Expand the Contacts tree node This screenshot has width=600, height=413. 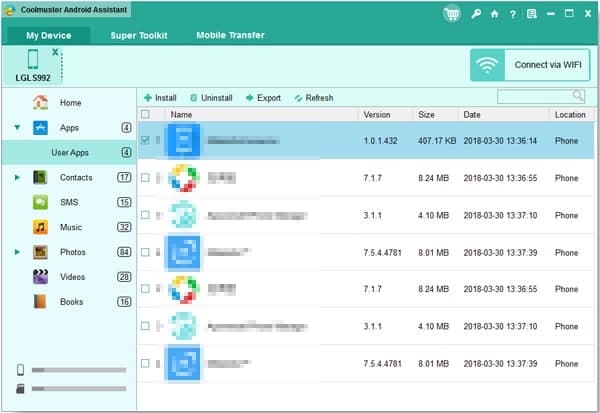[x=17, y=177]
